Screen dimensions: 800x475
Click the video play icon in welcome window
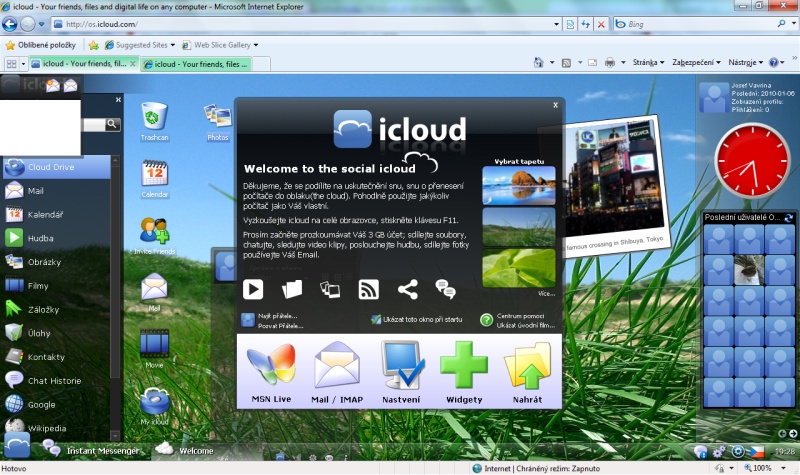point(253,289)
